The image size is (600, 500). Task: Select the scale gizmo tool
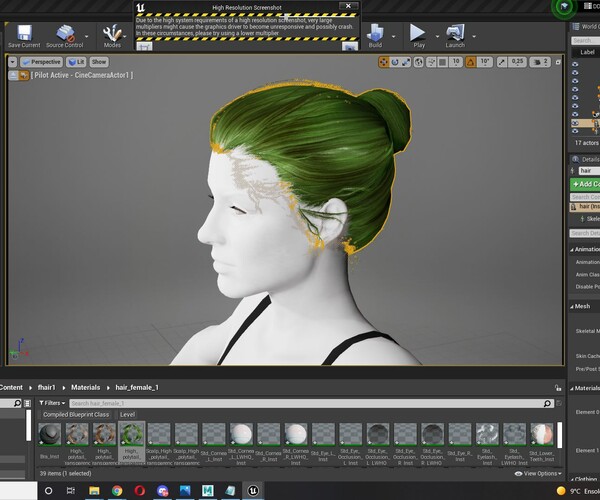tap(406, 62)
